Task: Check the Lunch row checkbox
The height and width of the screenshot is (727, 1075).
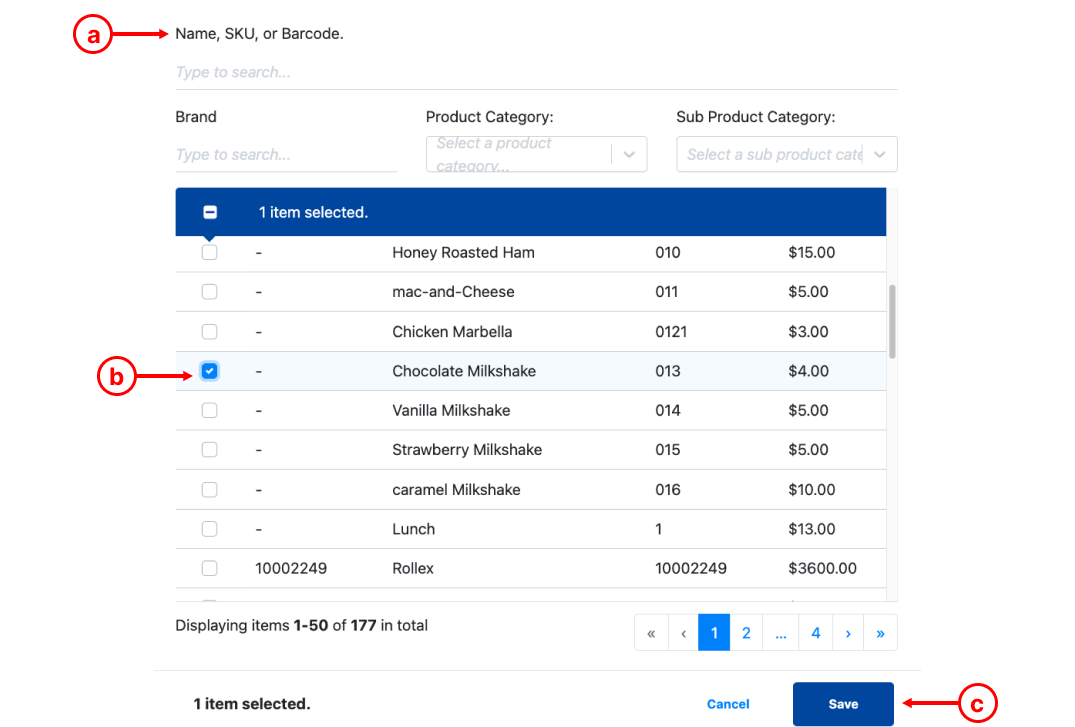Action: [210, 529]
